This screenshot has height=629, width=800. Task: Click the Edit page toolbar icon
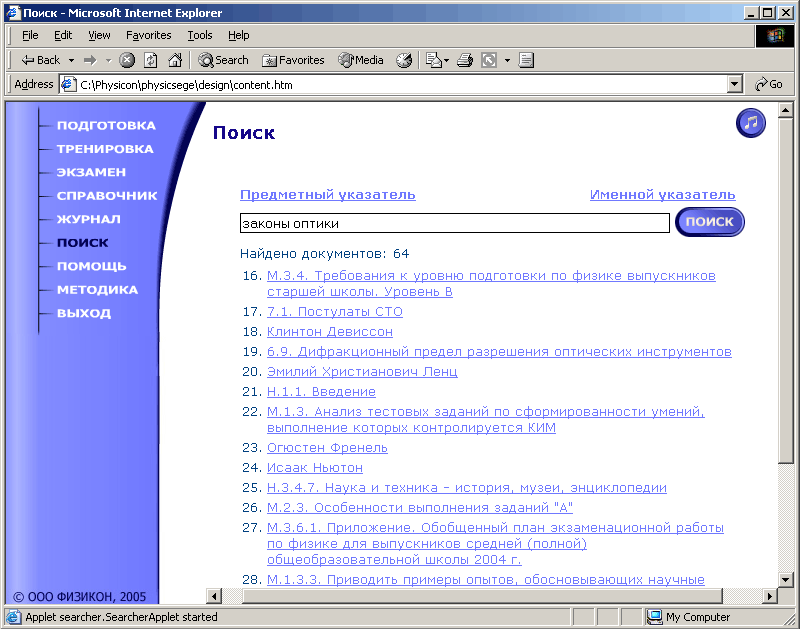489,60
